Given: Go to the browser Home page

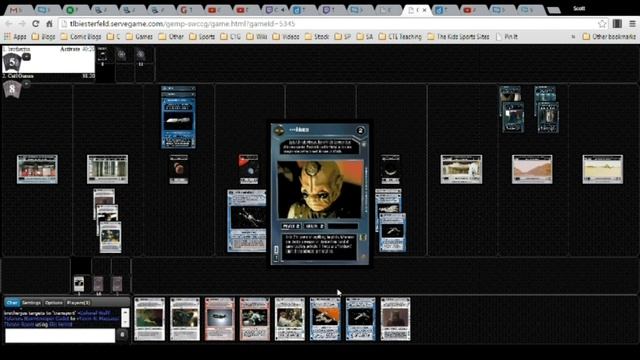Looking at the screenshot, I should click(x=49, y=24).
